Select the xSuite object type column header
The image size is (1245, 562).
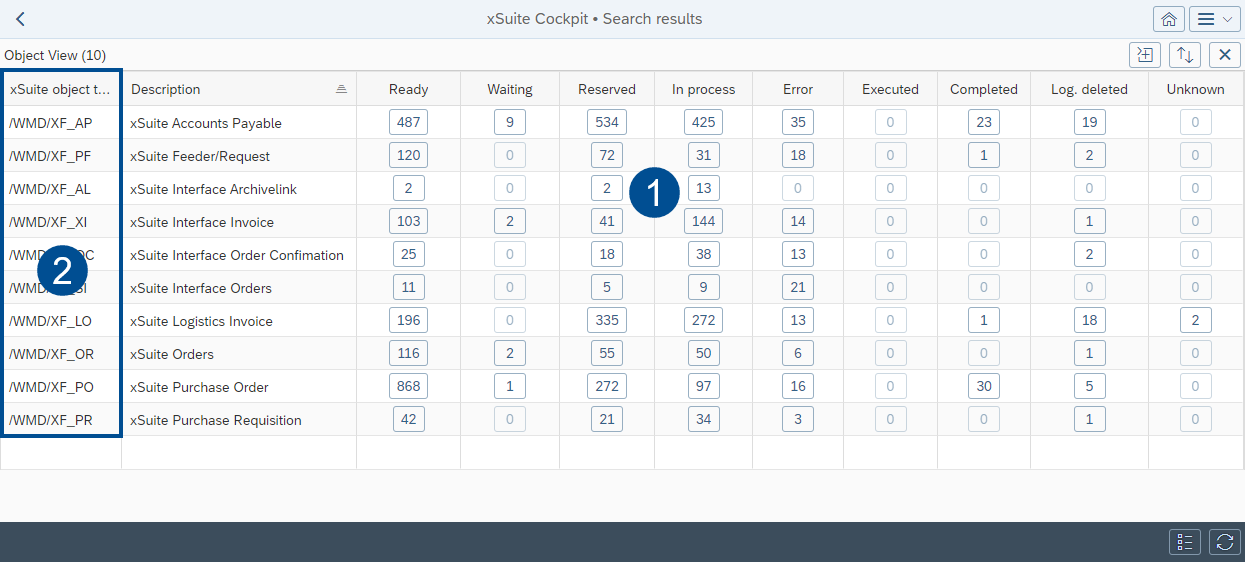point(60,89)
